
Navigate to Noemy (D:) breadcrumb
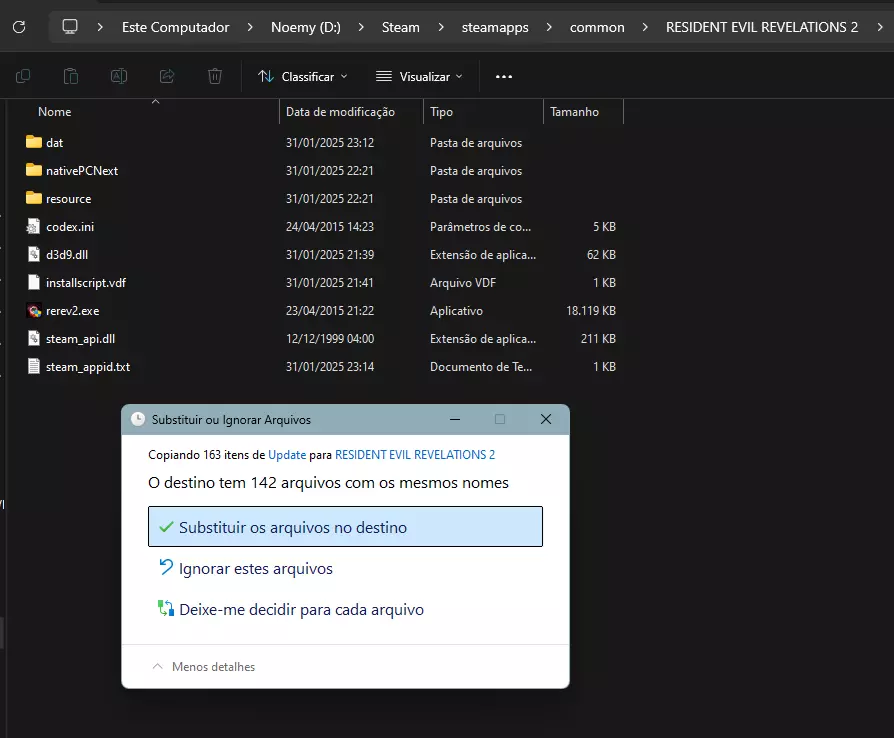[306, 27]
